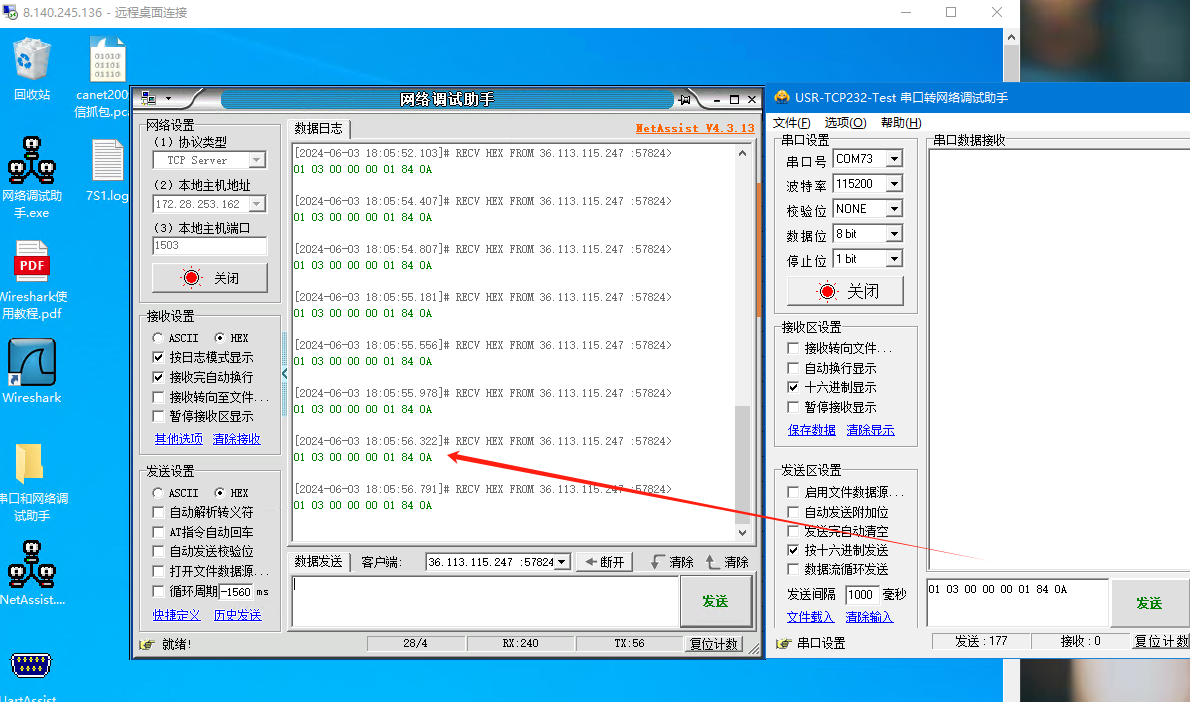Click the 快捷定义 link
Screen dimensions: 1190x702
click(x=176, y=615)
